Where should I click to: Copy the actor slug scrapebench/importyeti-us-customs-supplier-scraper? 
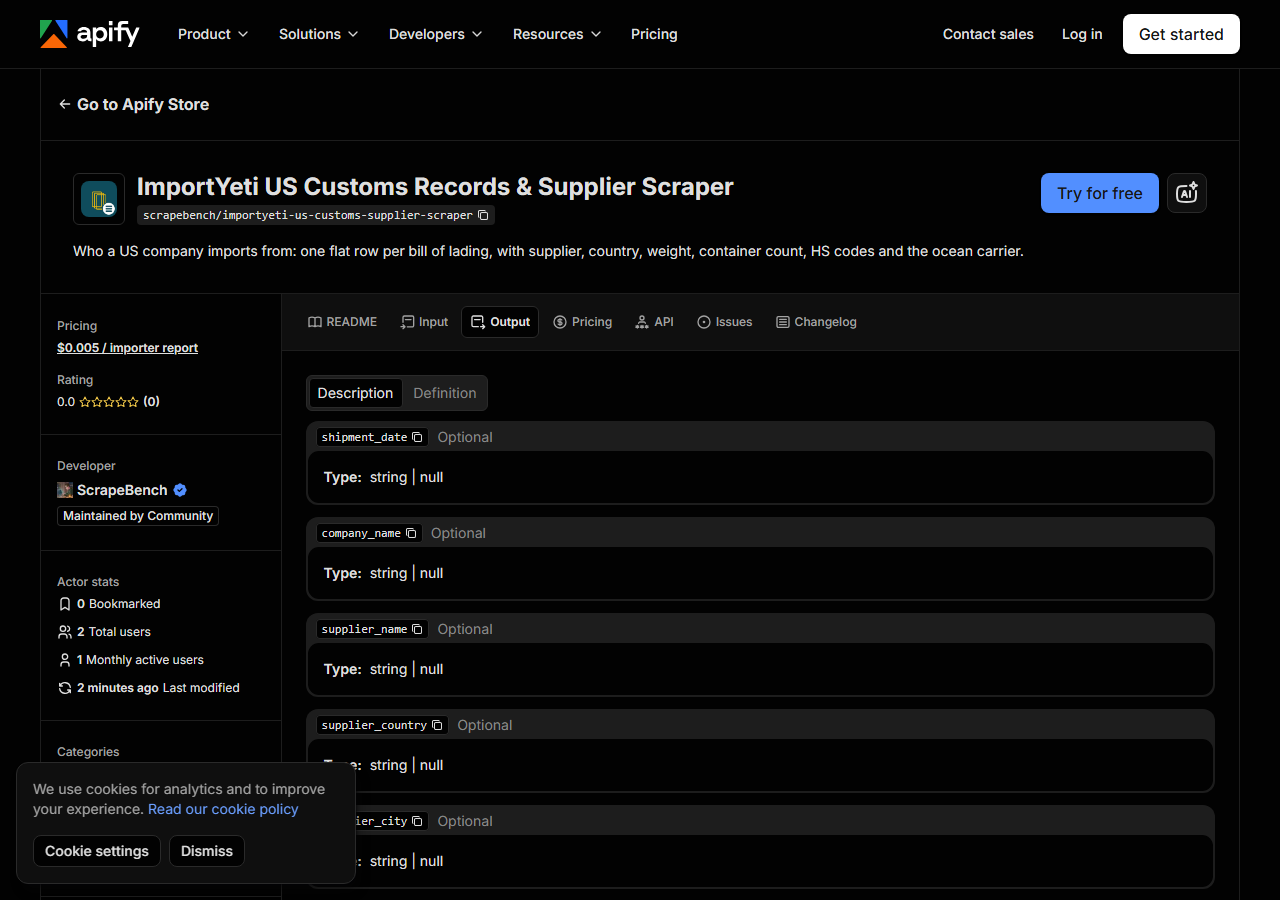point(483,215)
